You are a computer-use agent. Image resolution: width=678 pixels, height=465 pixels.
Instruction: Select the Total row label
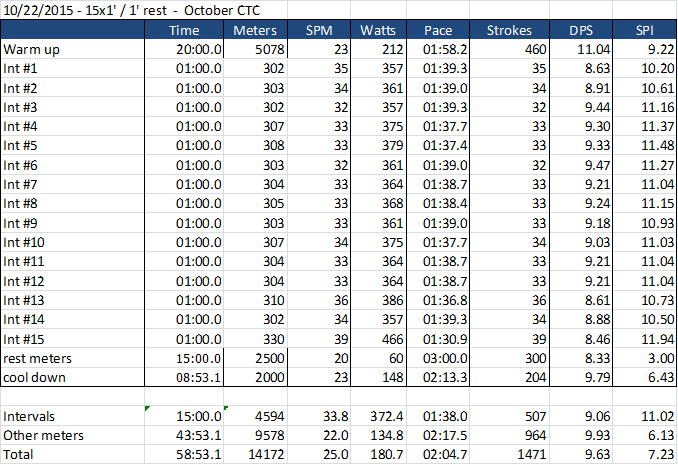coord(18,454)
